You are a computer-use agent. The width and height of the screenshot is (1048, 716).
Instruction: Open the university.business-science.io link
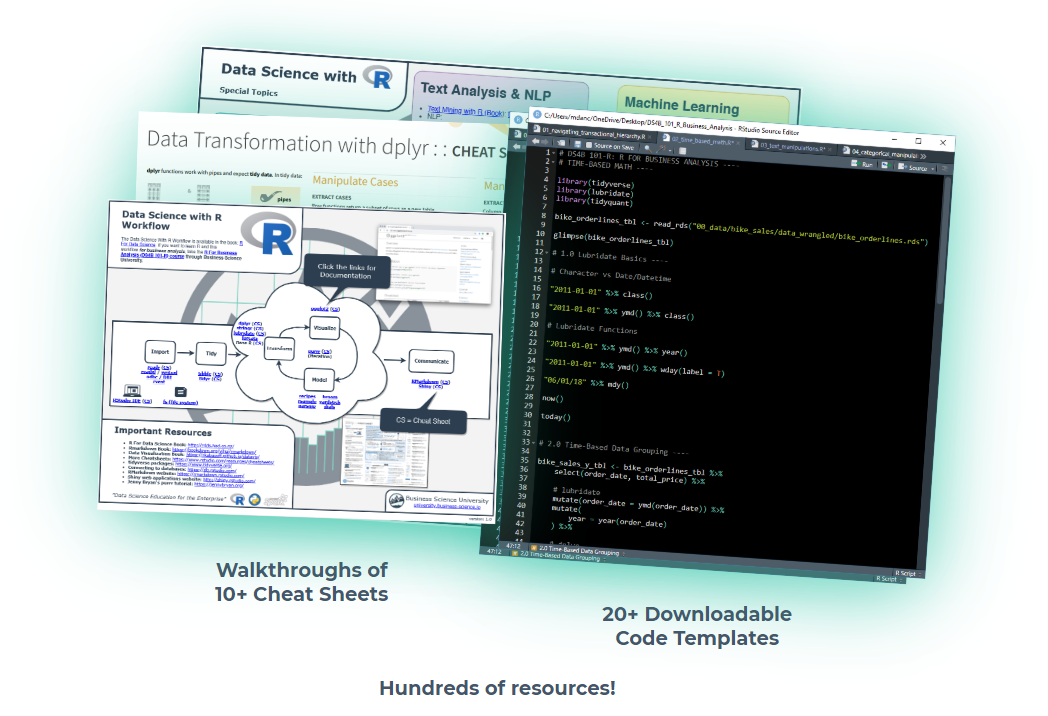[446, 506]
